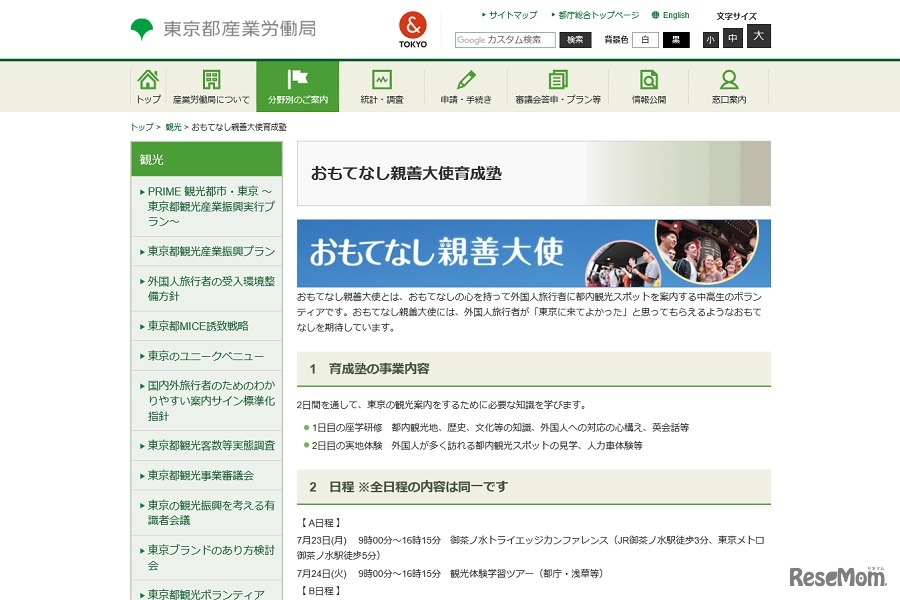
Task: Select the person icon for 窓口案内
Action: click(x=728, y=78)
